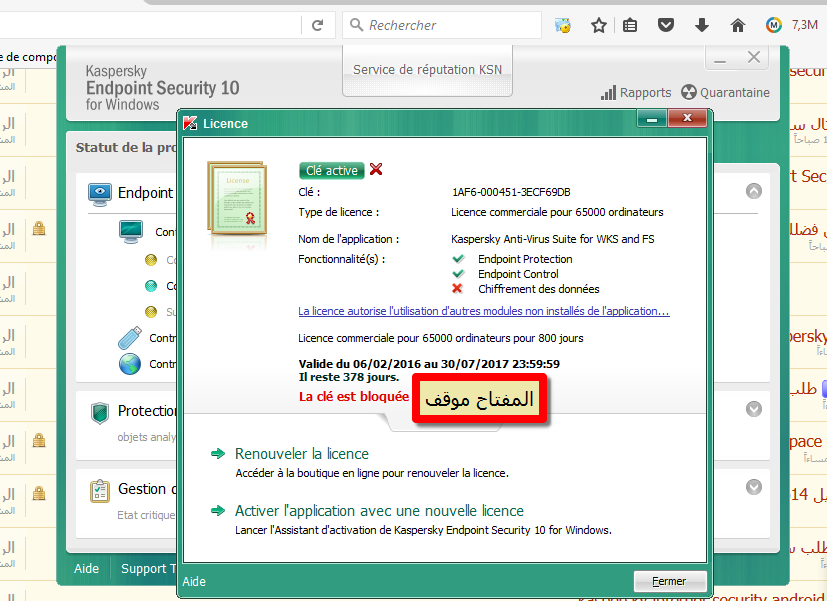The width and height of the screenshot is (827, 601).
Task: Click the Endpoint monitor eye icon
Action: (x=100, y=194)
